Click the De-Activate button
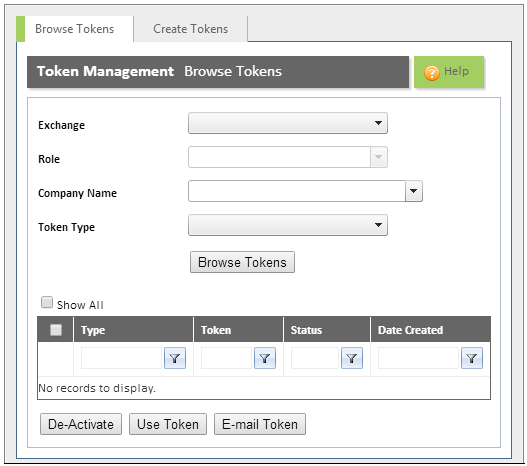 pos(81,424)
